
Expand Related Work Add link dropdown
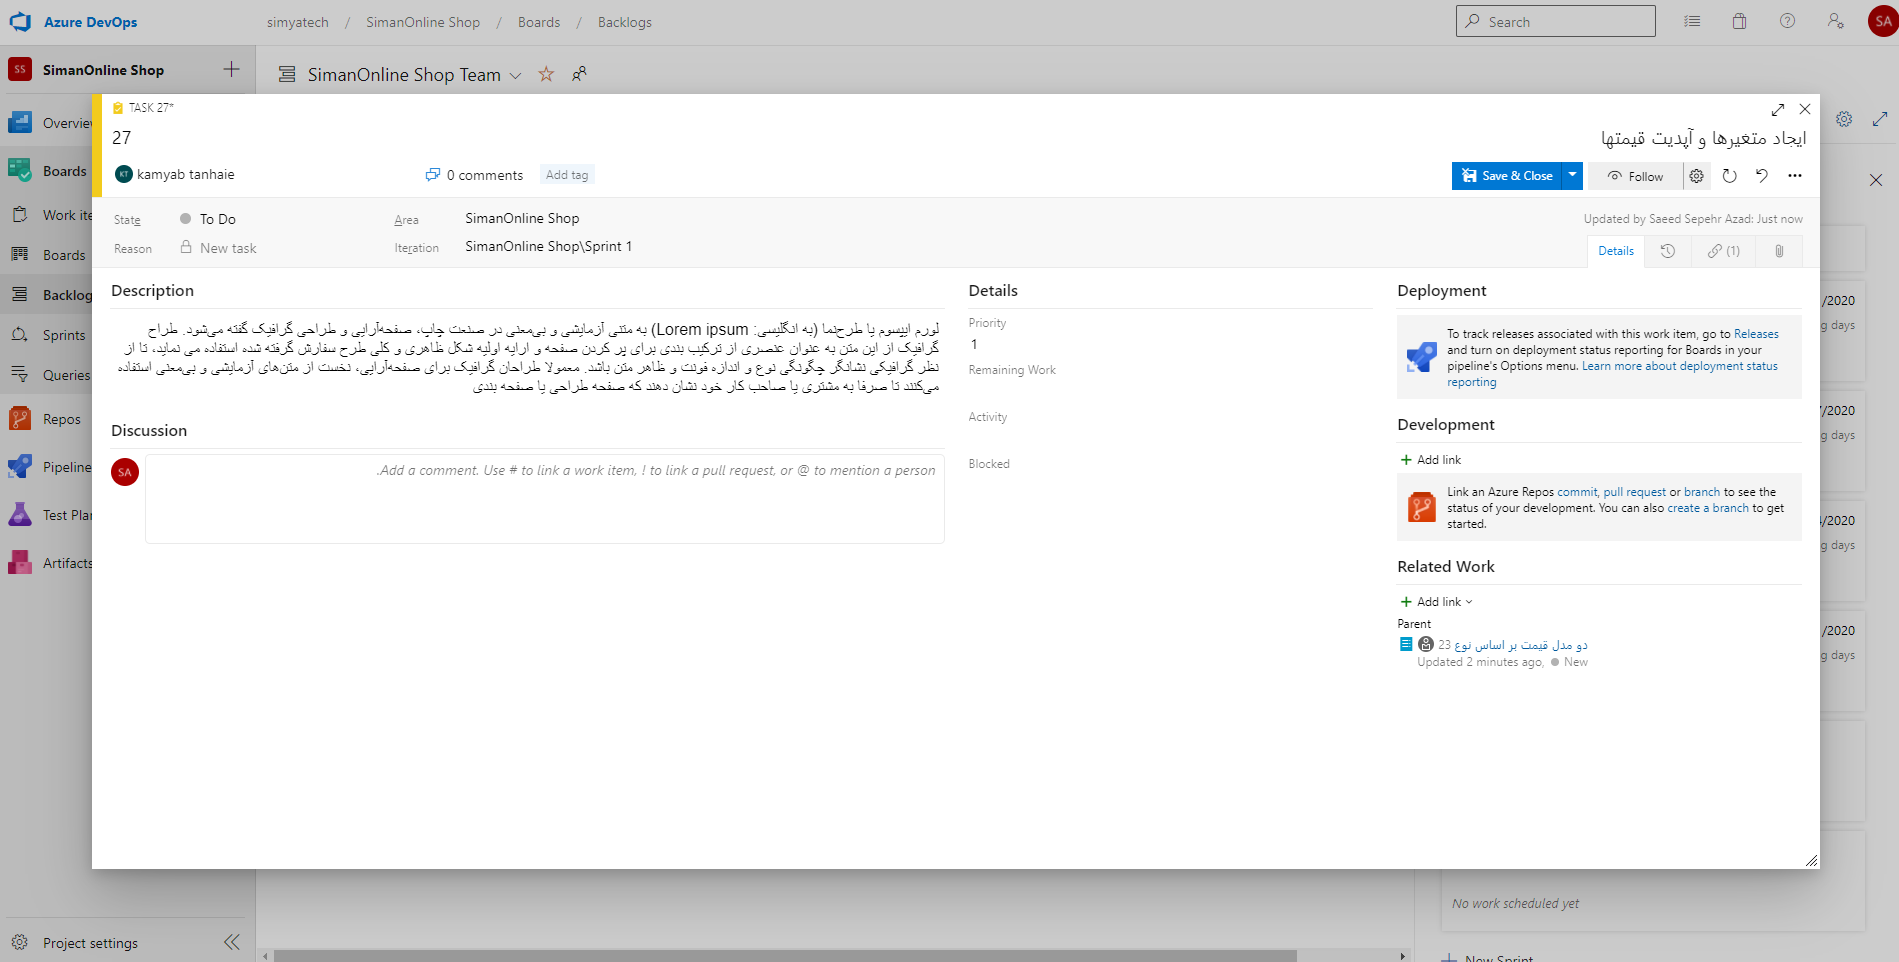click(1437, 602)
